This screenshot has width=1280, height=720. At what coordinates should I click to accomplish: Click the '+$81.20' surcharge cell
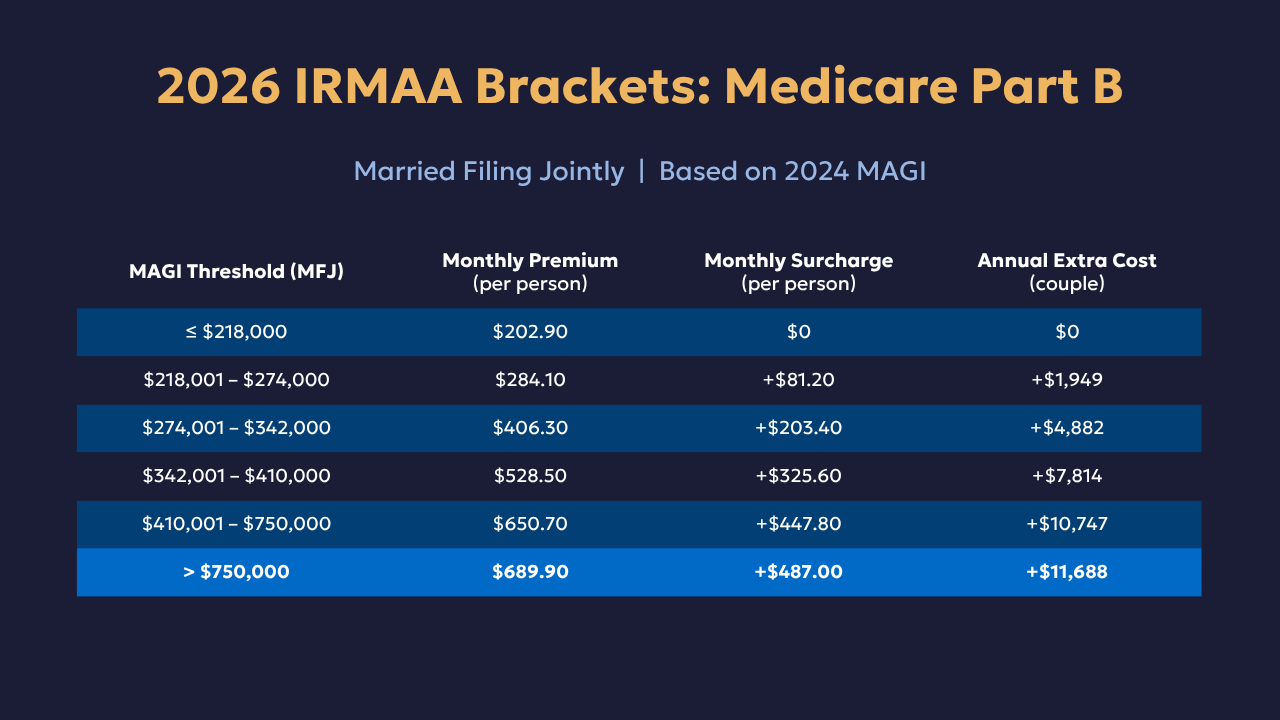coord(798,380)
